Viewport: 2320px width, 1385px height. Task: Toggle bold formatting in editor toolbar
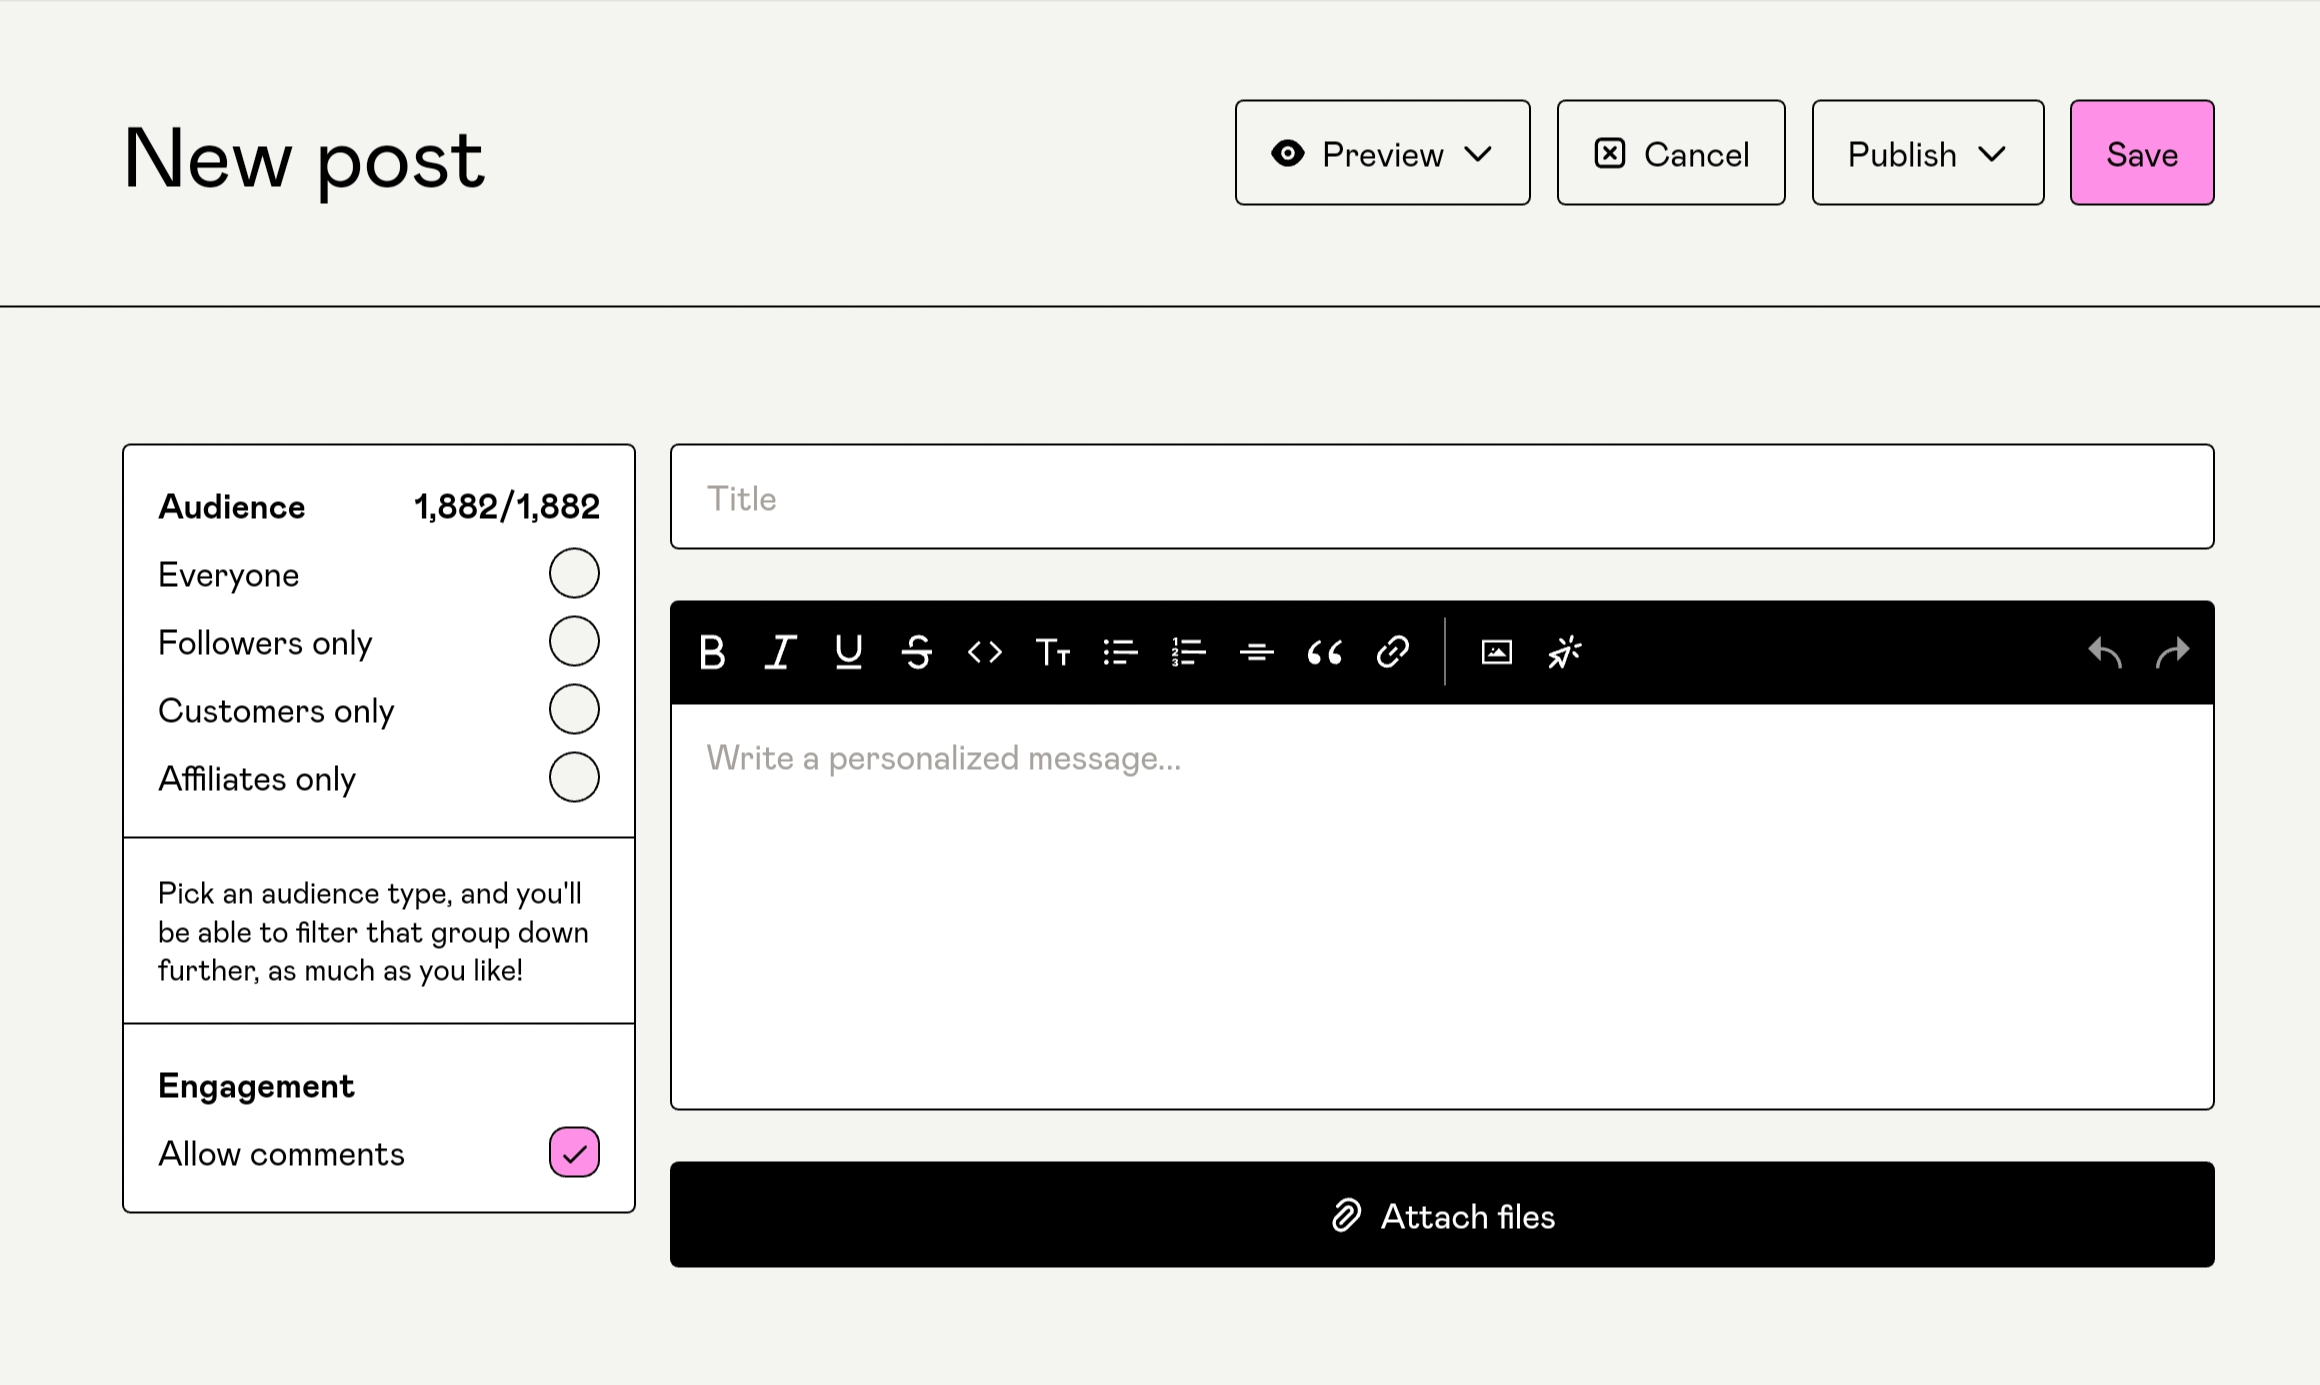pyautogui.click(x=712, y=653)
